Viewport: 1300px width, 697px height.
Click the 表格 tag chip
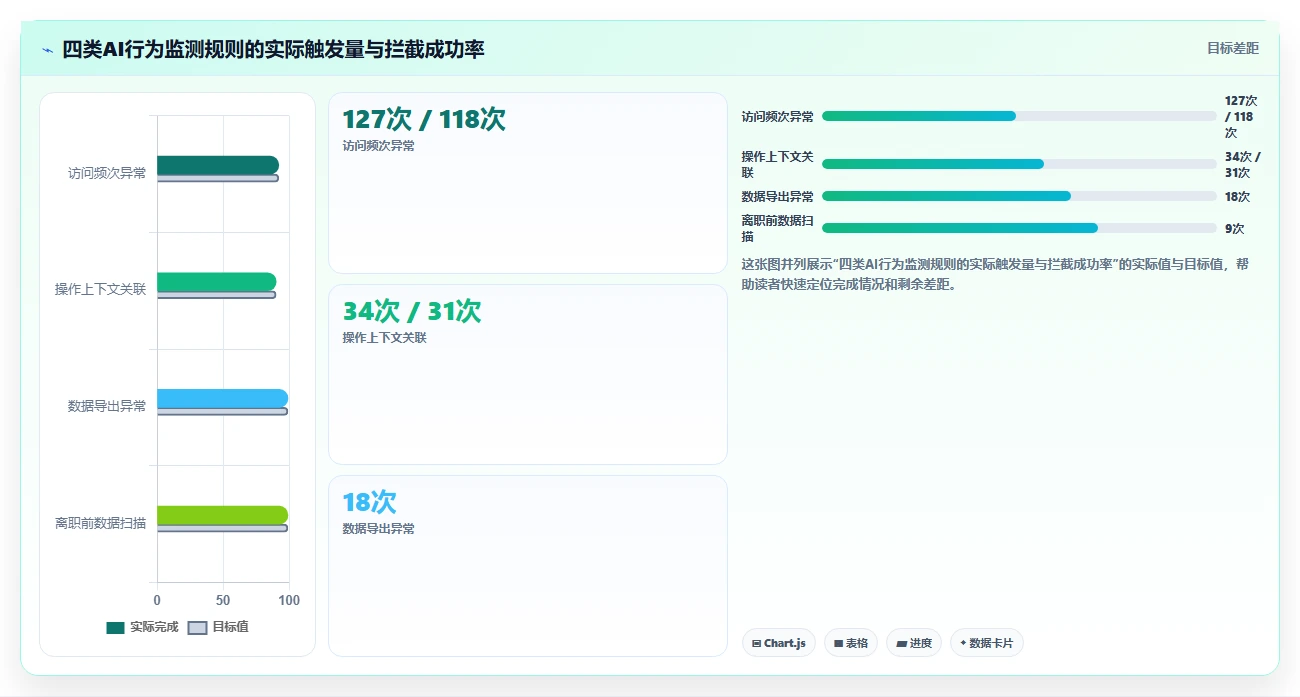click(851, 643)
